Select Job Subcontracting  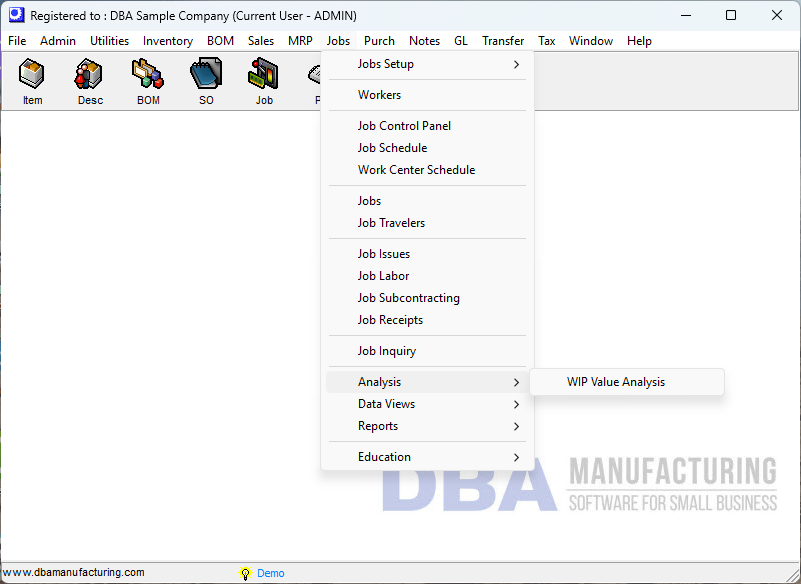click(428, 298)
